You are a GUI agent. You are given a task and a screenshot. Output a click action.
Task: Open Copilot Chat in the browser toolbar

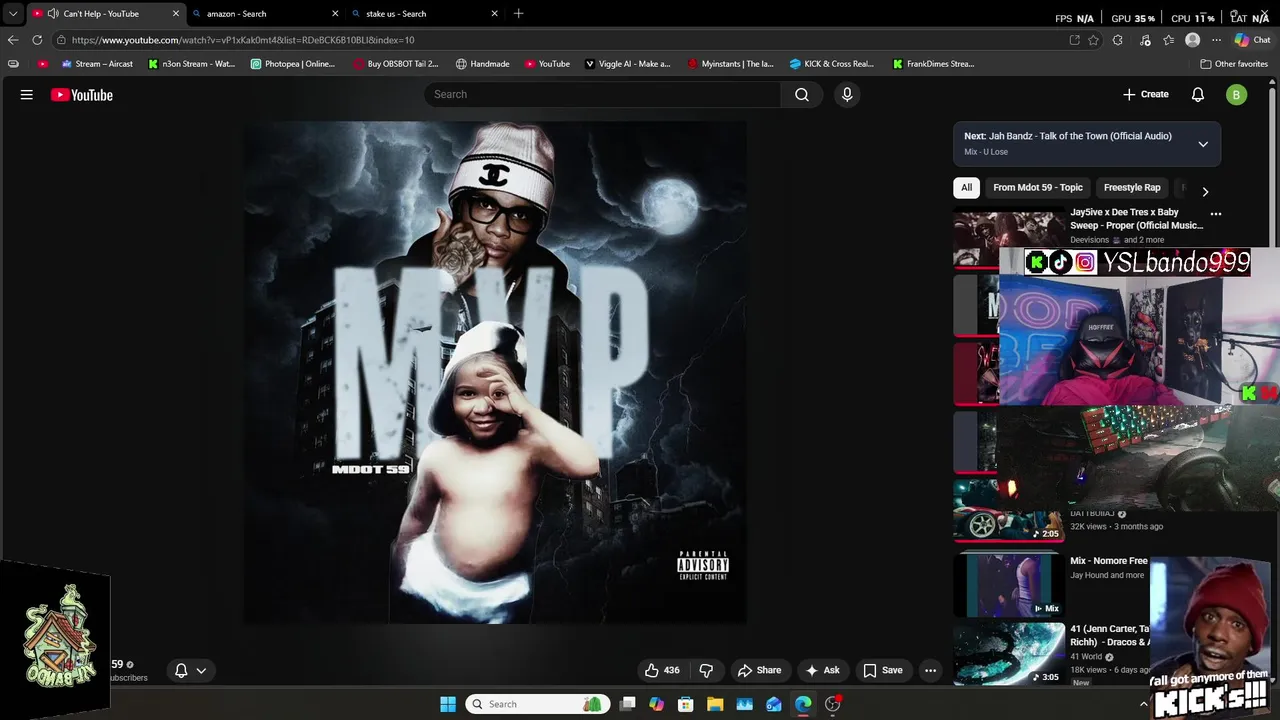tap(1252, 40)
